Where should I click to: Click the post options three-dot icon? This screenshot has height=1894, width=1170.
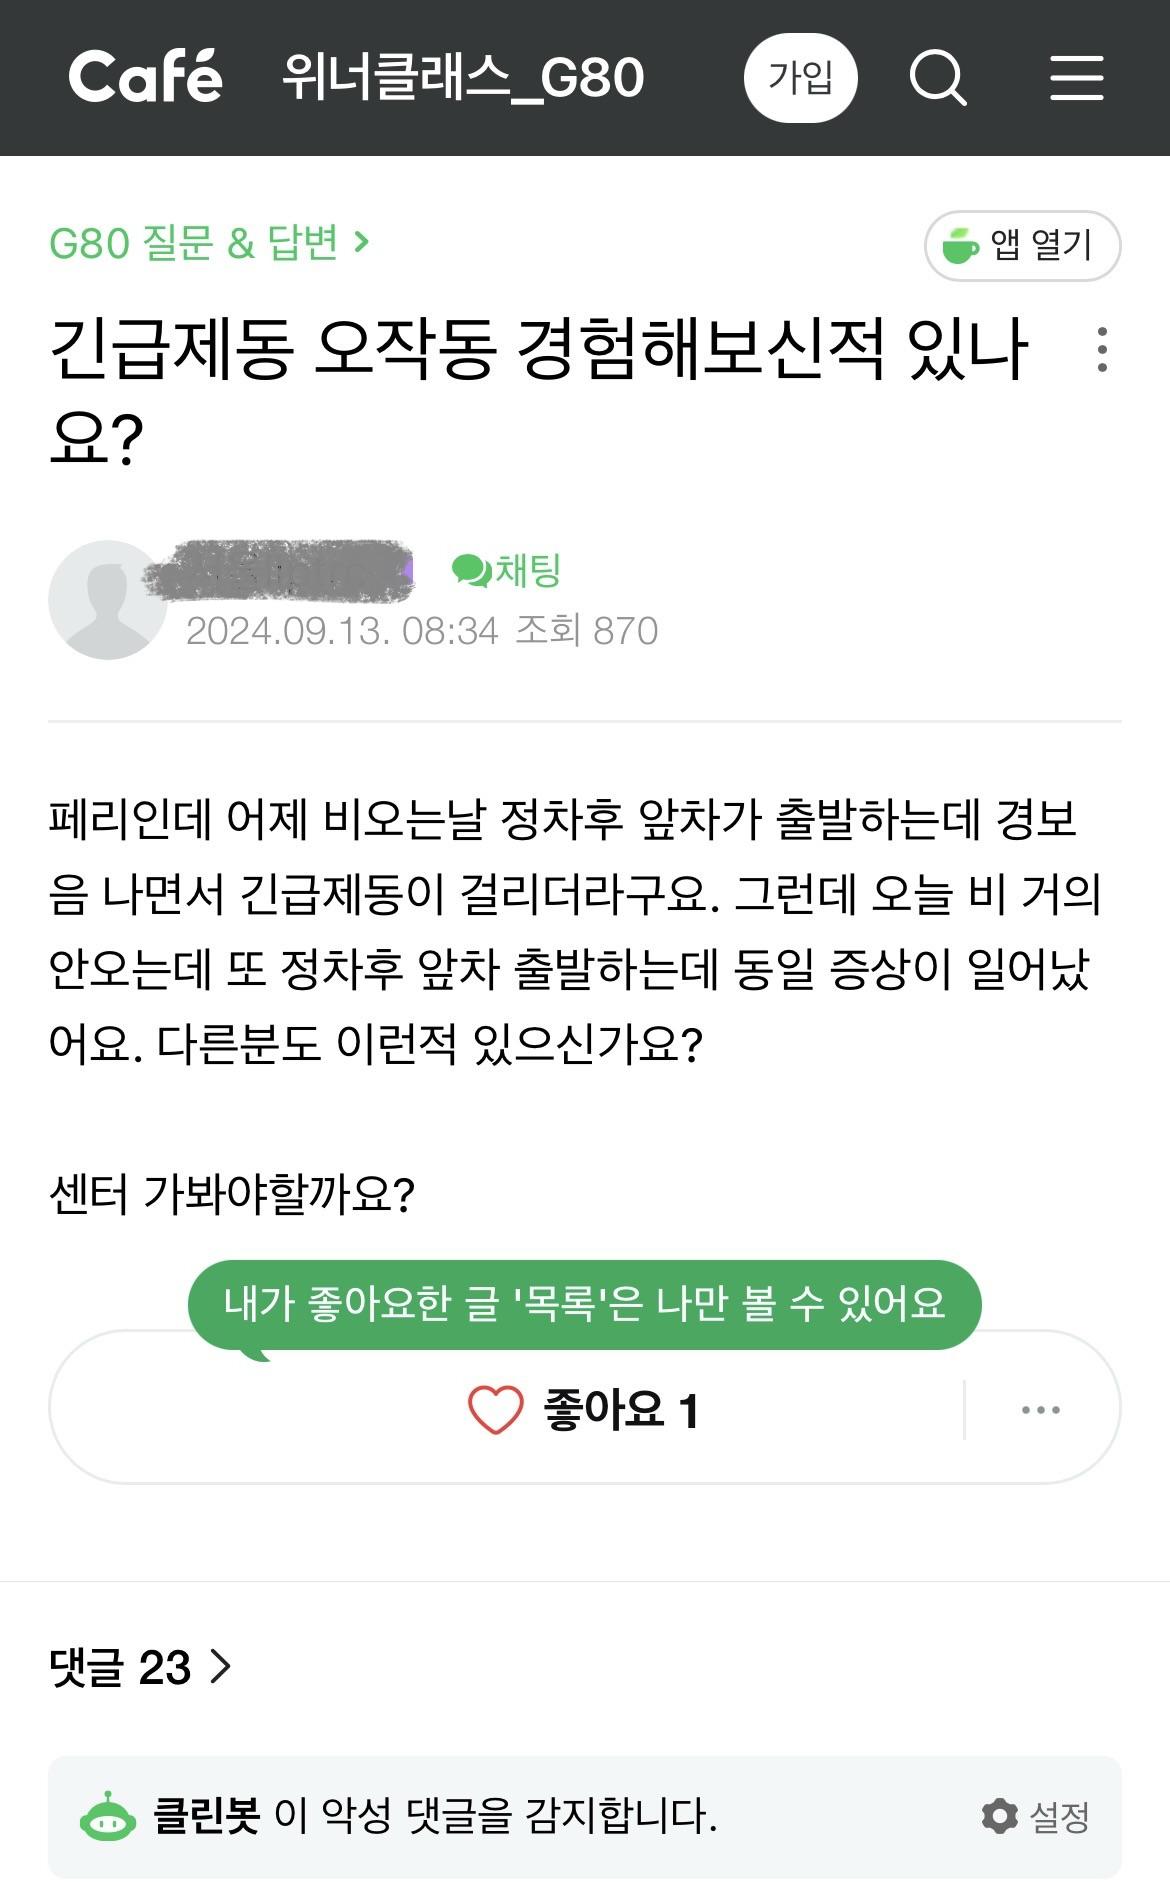pos(1101,350)
